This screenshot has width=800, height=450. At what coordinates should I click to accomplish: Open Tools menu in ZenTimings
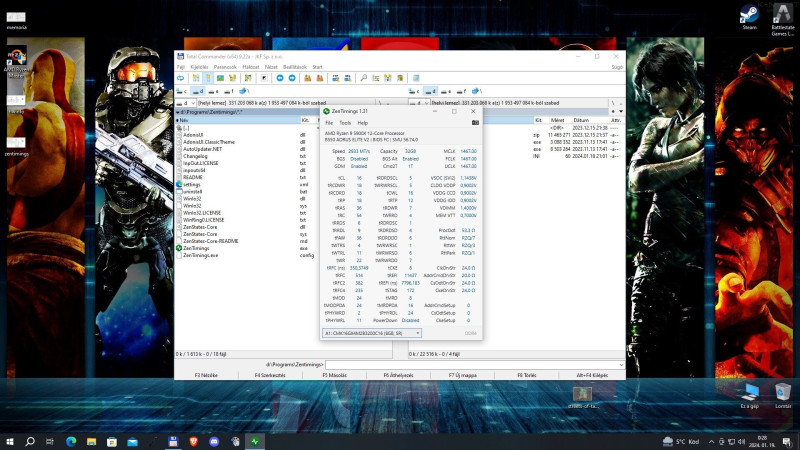pos(345,123)
